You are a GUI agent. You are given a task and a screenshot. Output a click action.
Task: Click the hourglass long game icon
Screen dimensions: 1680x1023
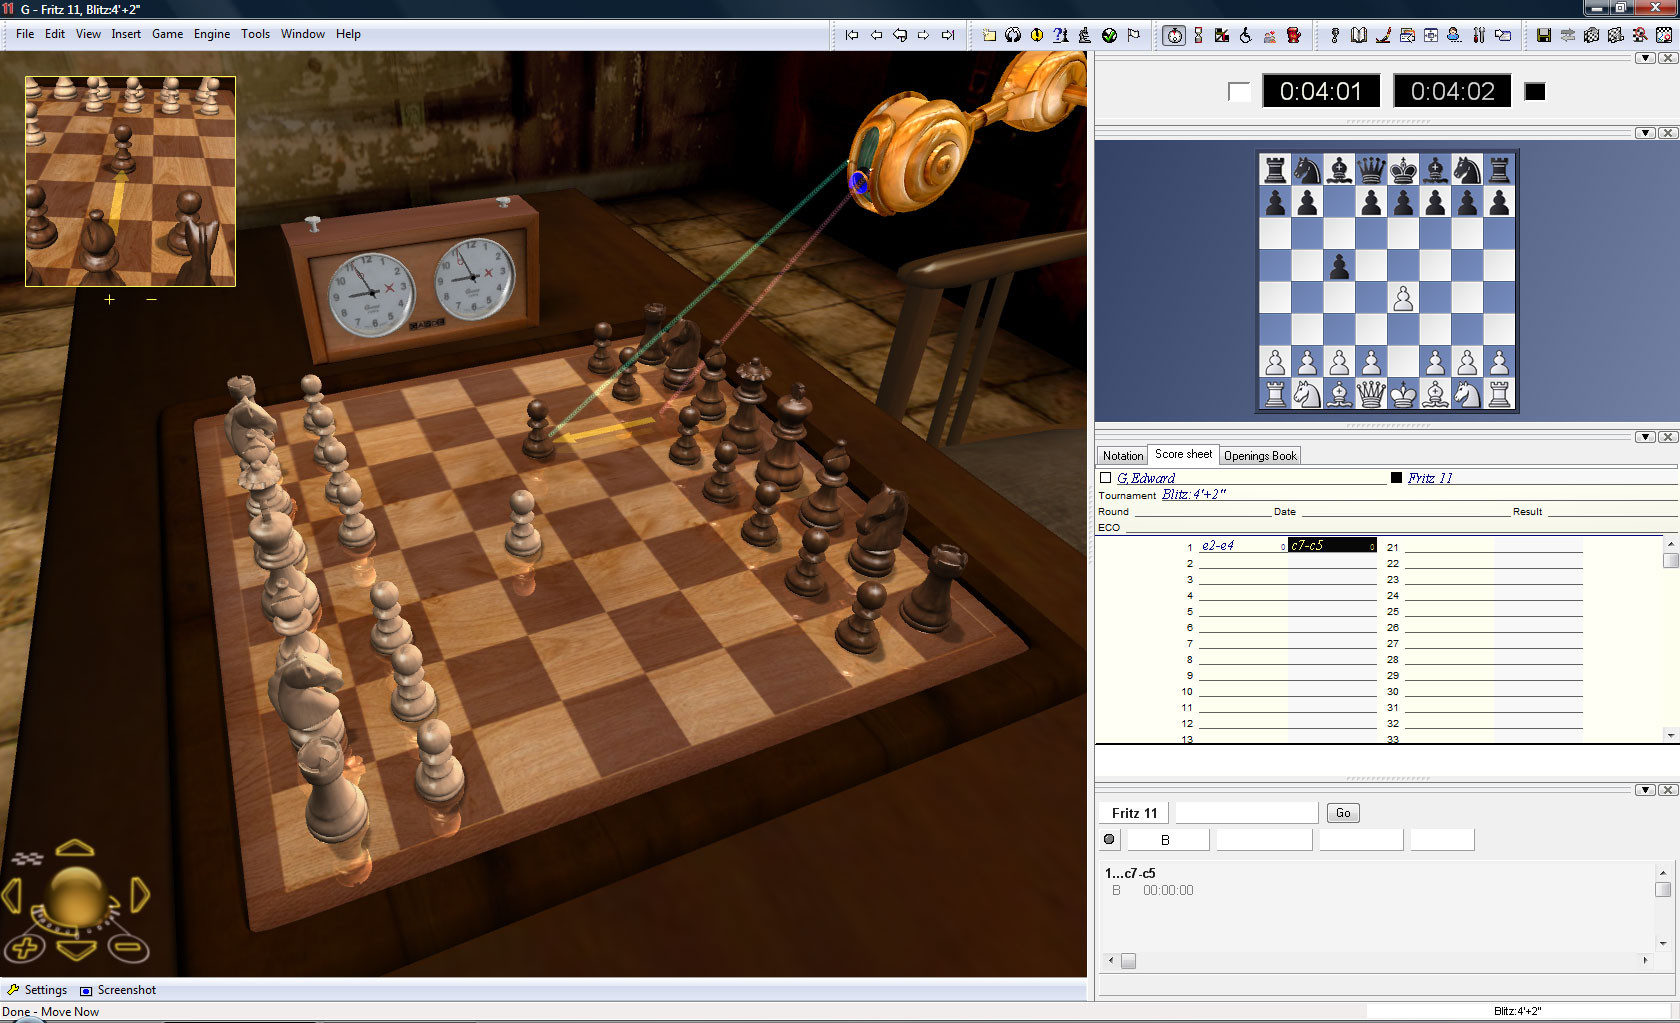1198,35
